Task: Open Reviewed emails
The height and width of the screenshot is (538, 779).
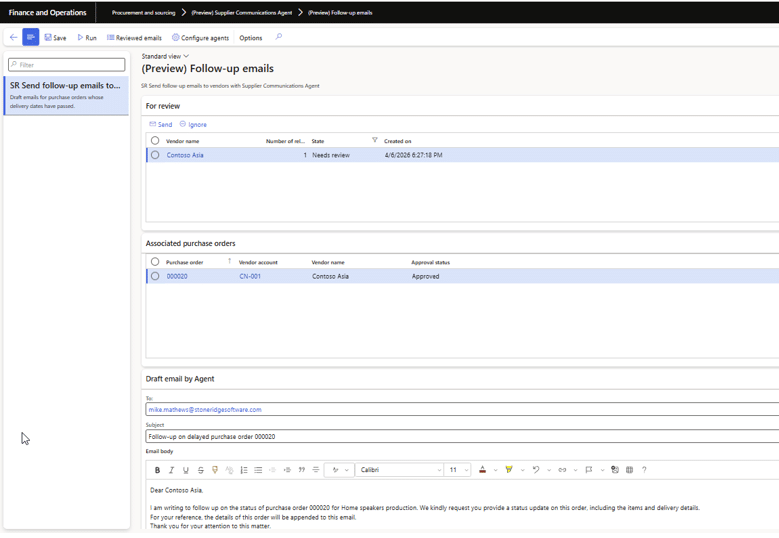Action: [134, 38]
